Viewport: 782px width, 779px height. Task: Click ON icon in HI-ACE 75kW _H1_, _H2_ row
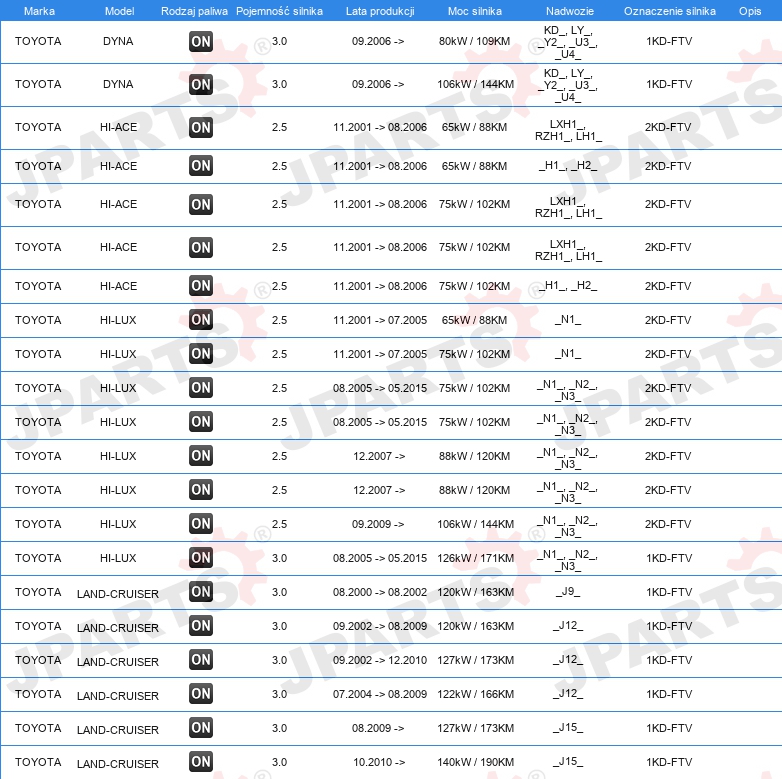pyautogui.click(x=201, y=286)
